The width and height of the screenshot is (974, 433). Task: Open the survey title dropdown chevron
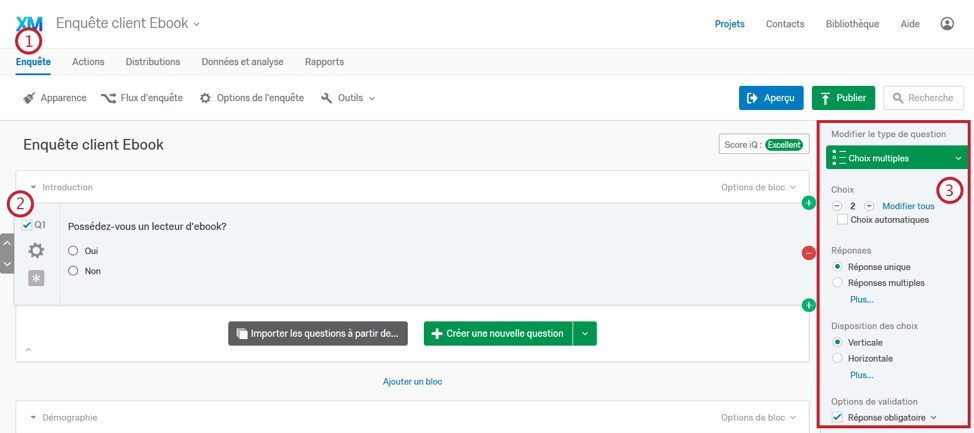197,24
